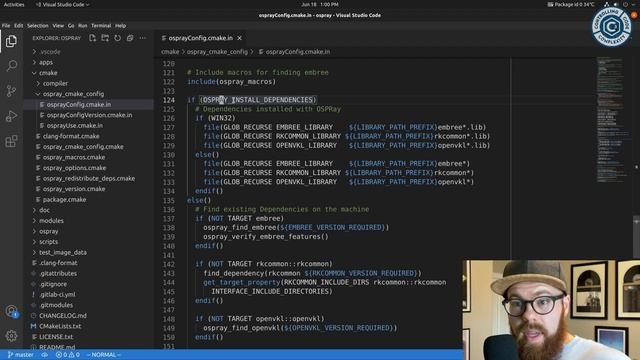Expand the doc folder
The height and width of the screenshot is (360, 640).
89,210
